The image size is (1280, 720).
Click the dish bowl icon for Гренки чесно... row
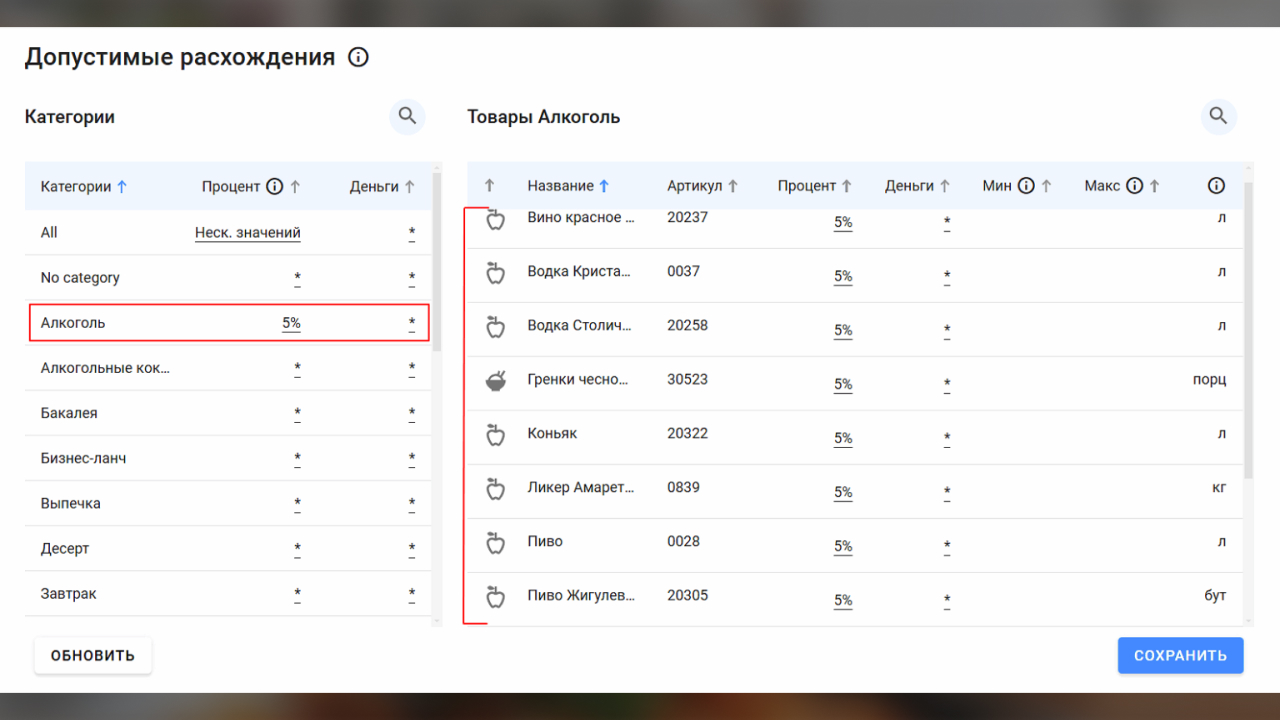tap(495, 381)
